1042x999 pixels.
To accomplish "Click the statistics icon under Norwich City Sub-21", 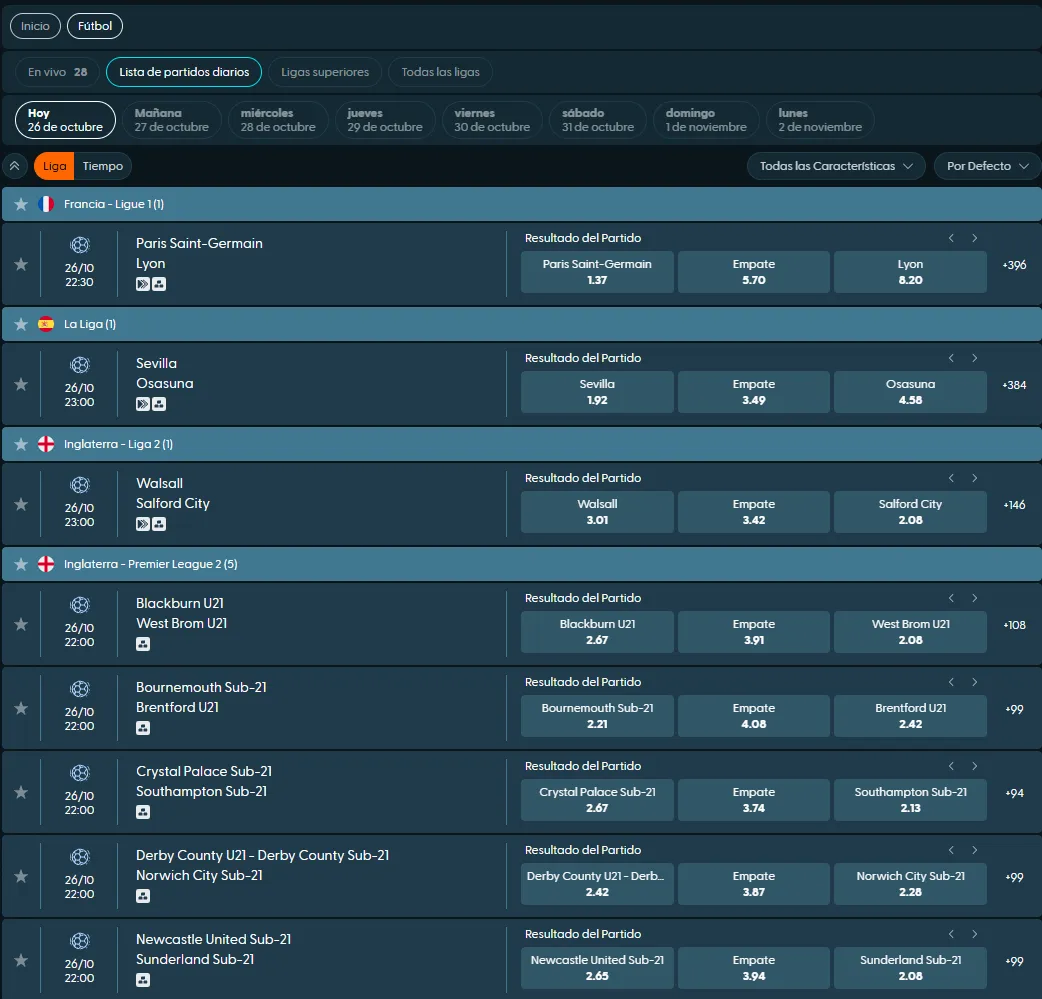I will coord(143,896).
